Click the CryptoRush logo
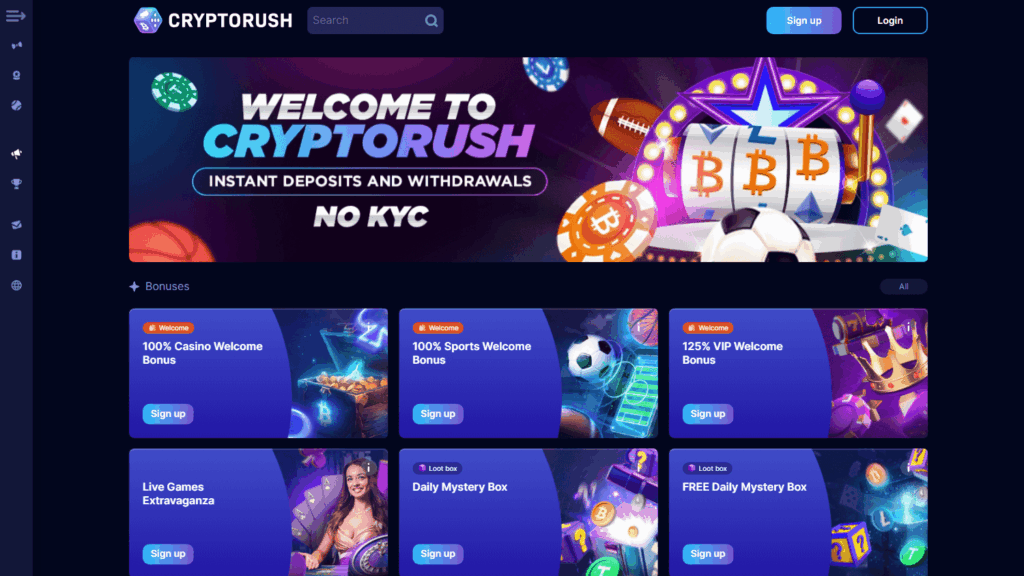Viewport: 1024px width, 576px height. coord(213,20)
